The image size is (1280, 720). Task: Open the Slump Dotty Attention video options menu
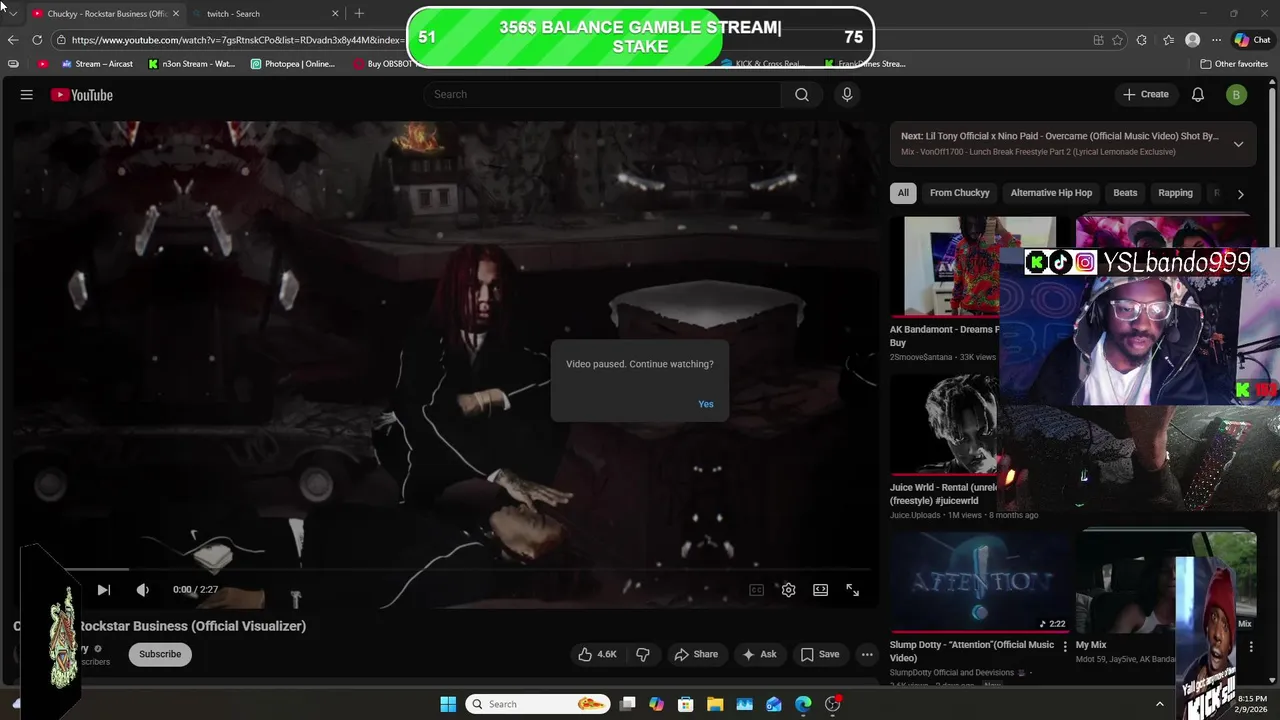(1065, 647)
